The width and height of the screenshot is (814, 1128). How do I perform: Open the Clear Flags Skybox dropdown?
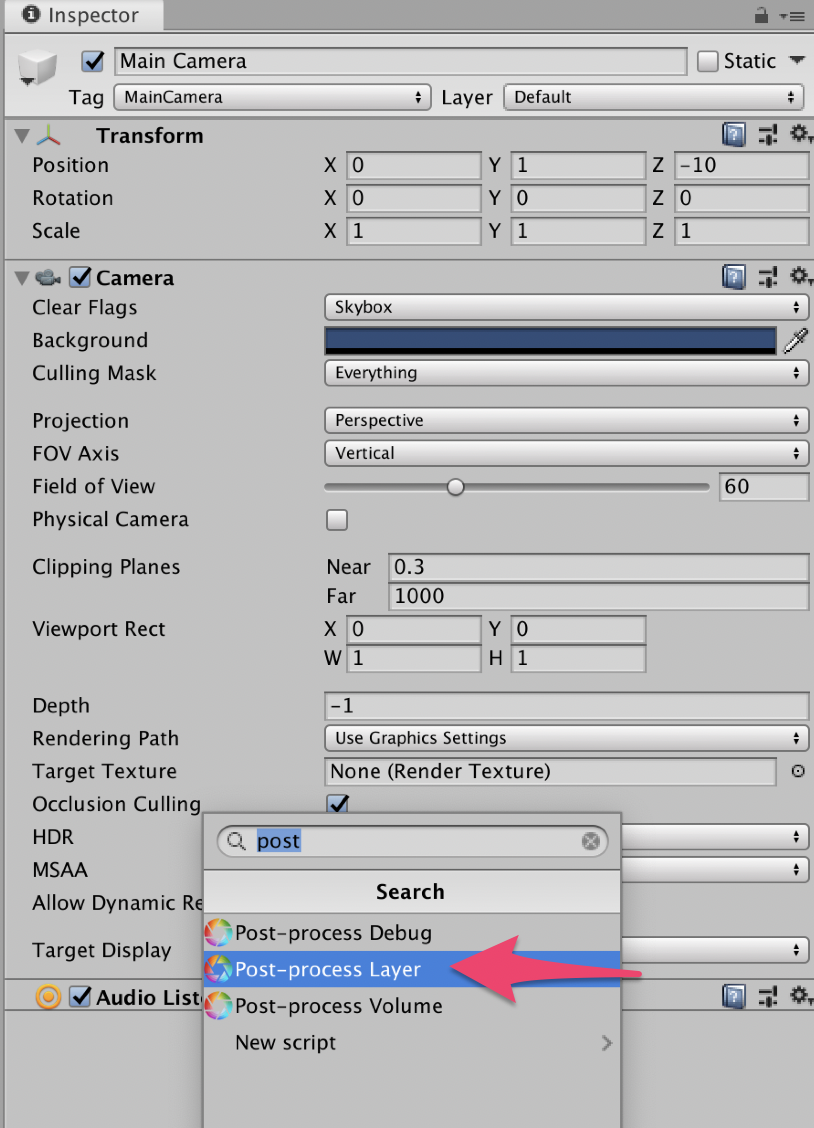[567, 307]
